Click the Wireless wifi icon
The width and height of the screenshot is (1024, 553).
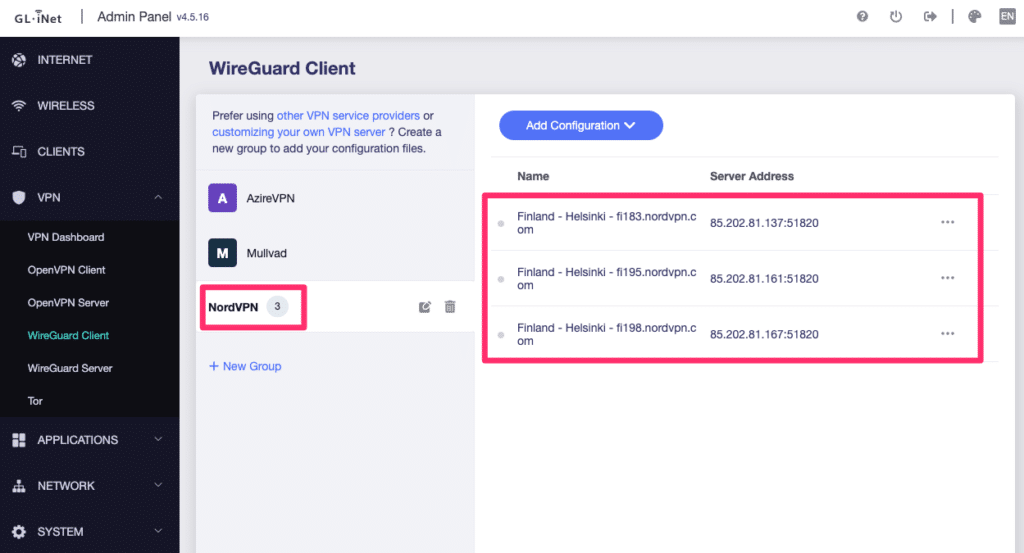pyautogui.click(x=19, y=106)
